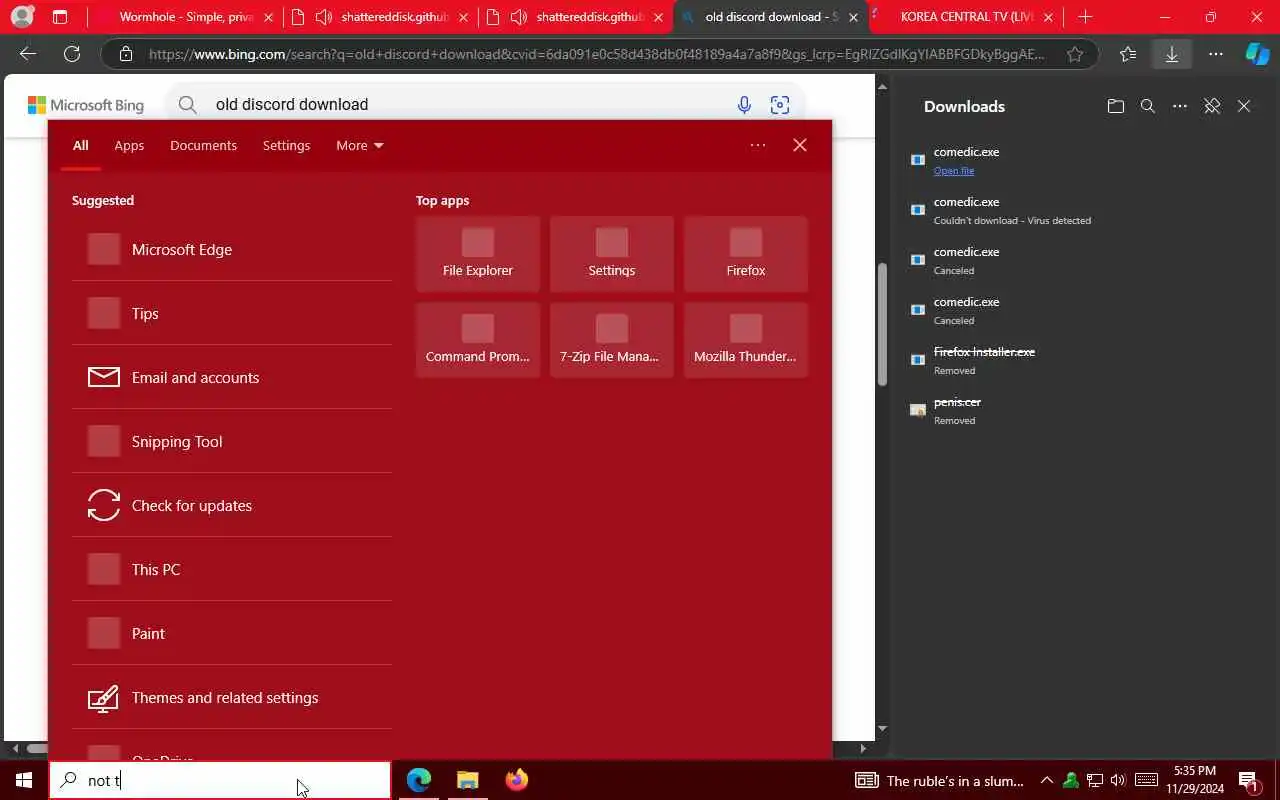Go back to previous page
Viewport: 1280px width, 800px height.
point(28,55)
